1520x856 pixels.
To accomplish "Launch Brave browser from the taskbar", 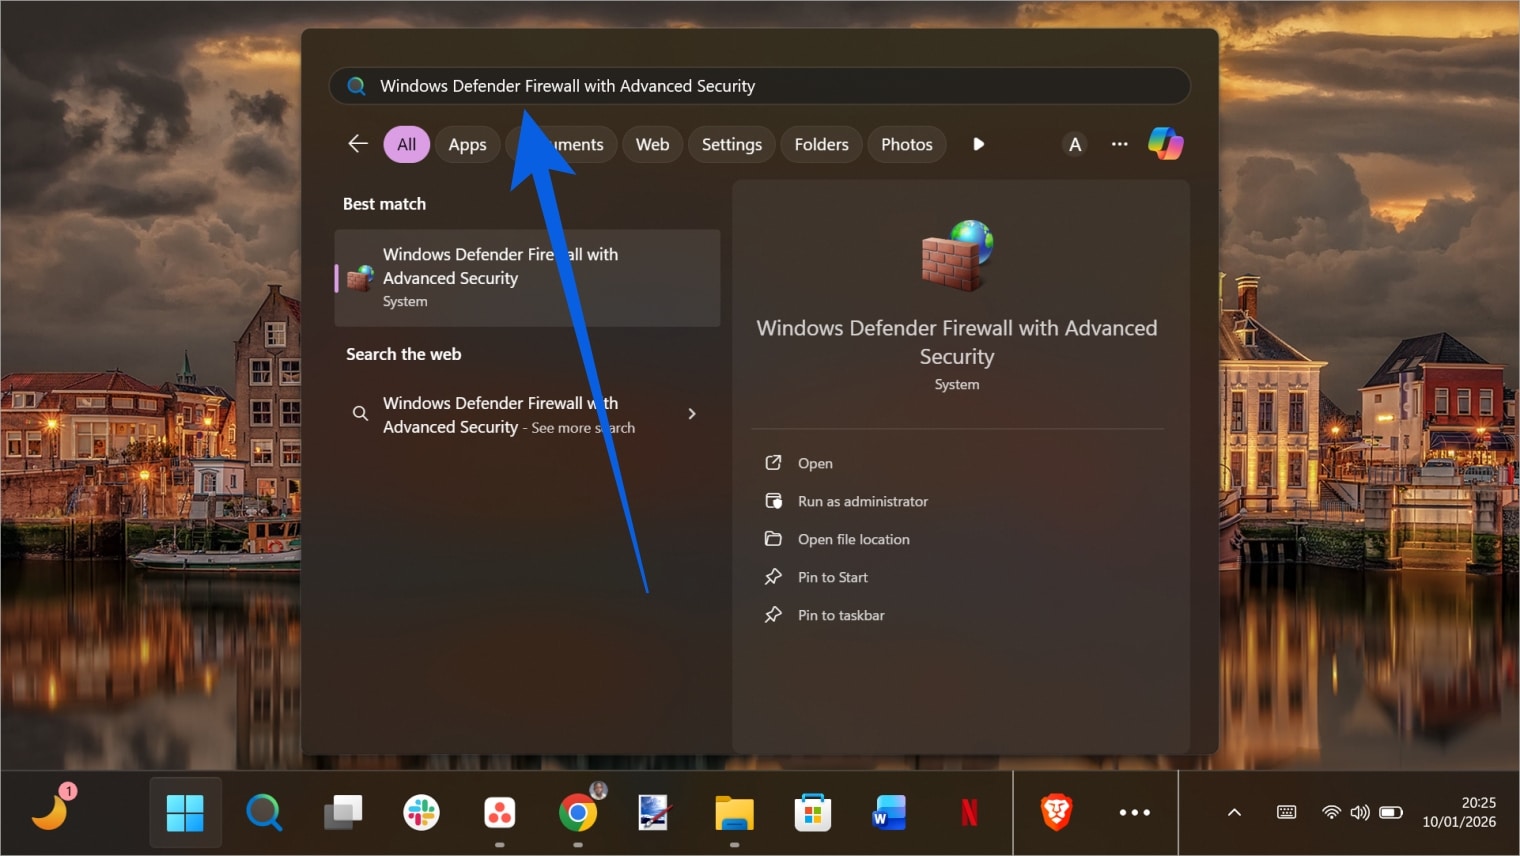I will pos(1056,812).
